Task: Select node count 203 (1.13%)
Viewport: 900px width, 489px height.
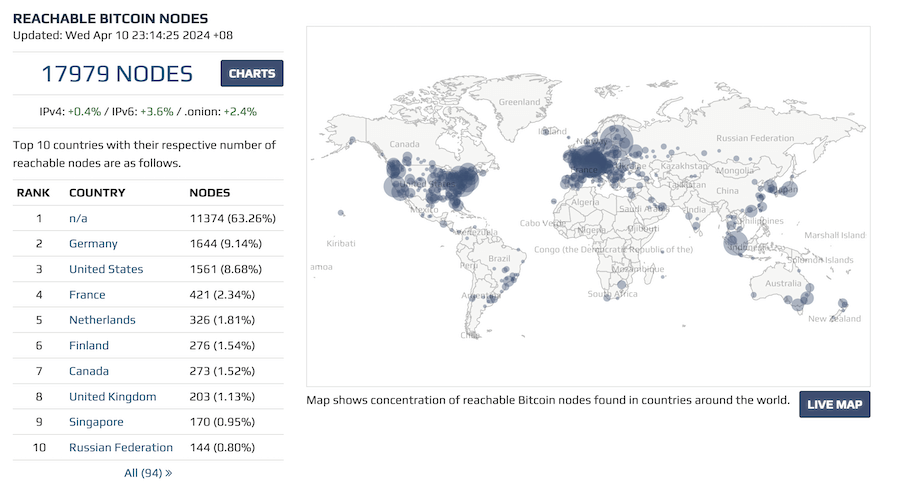Action: pyautogui.click(x=222, y=397)
